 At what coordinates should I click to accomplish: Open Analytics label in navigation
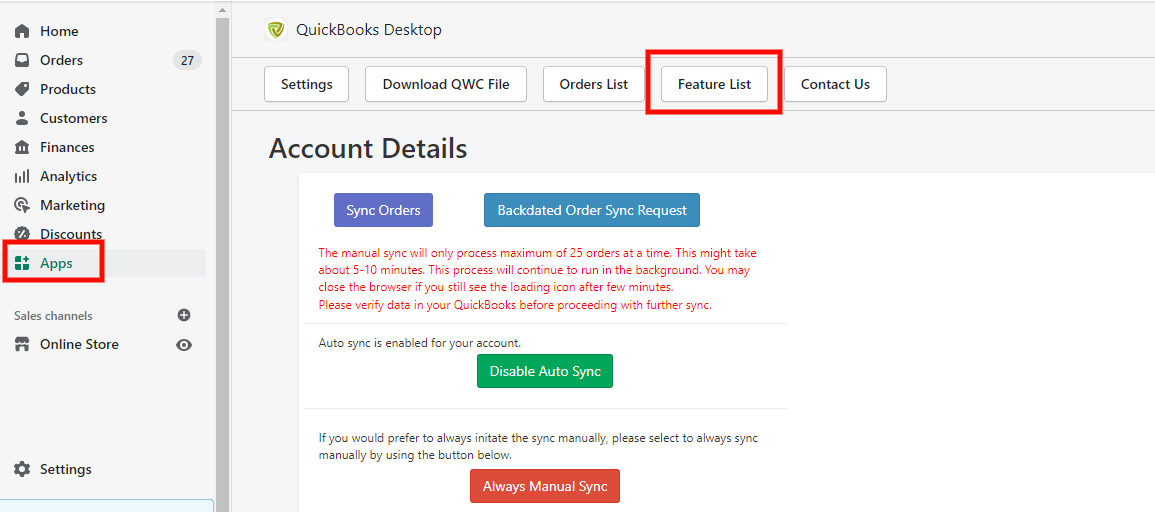tap(69, 176)
